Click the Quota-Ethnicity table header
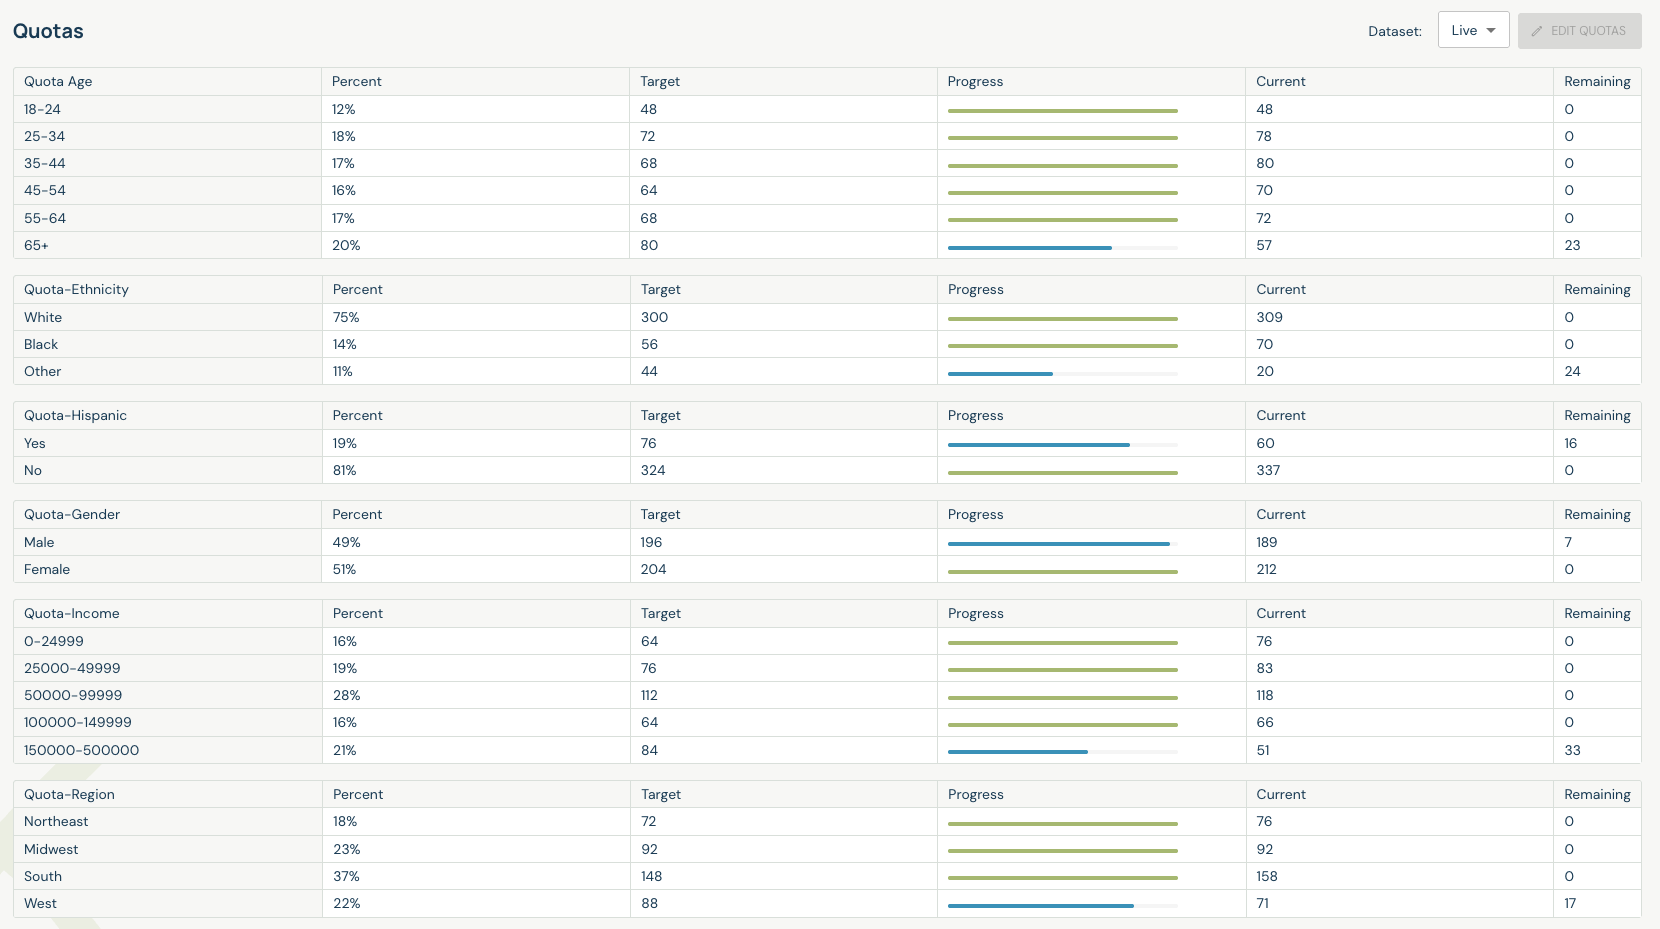Image resolution: width=1660 pixels, height=929 pixels. [x=76, y=290]
